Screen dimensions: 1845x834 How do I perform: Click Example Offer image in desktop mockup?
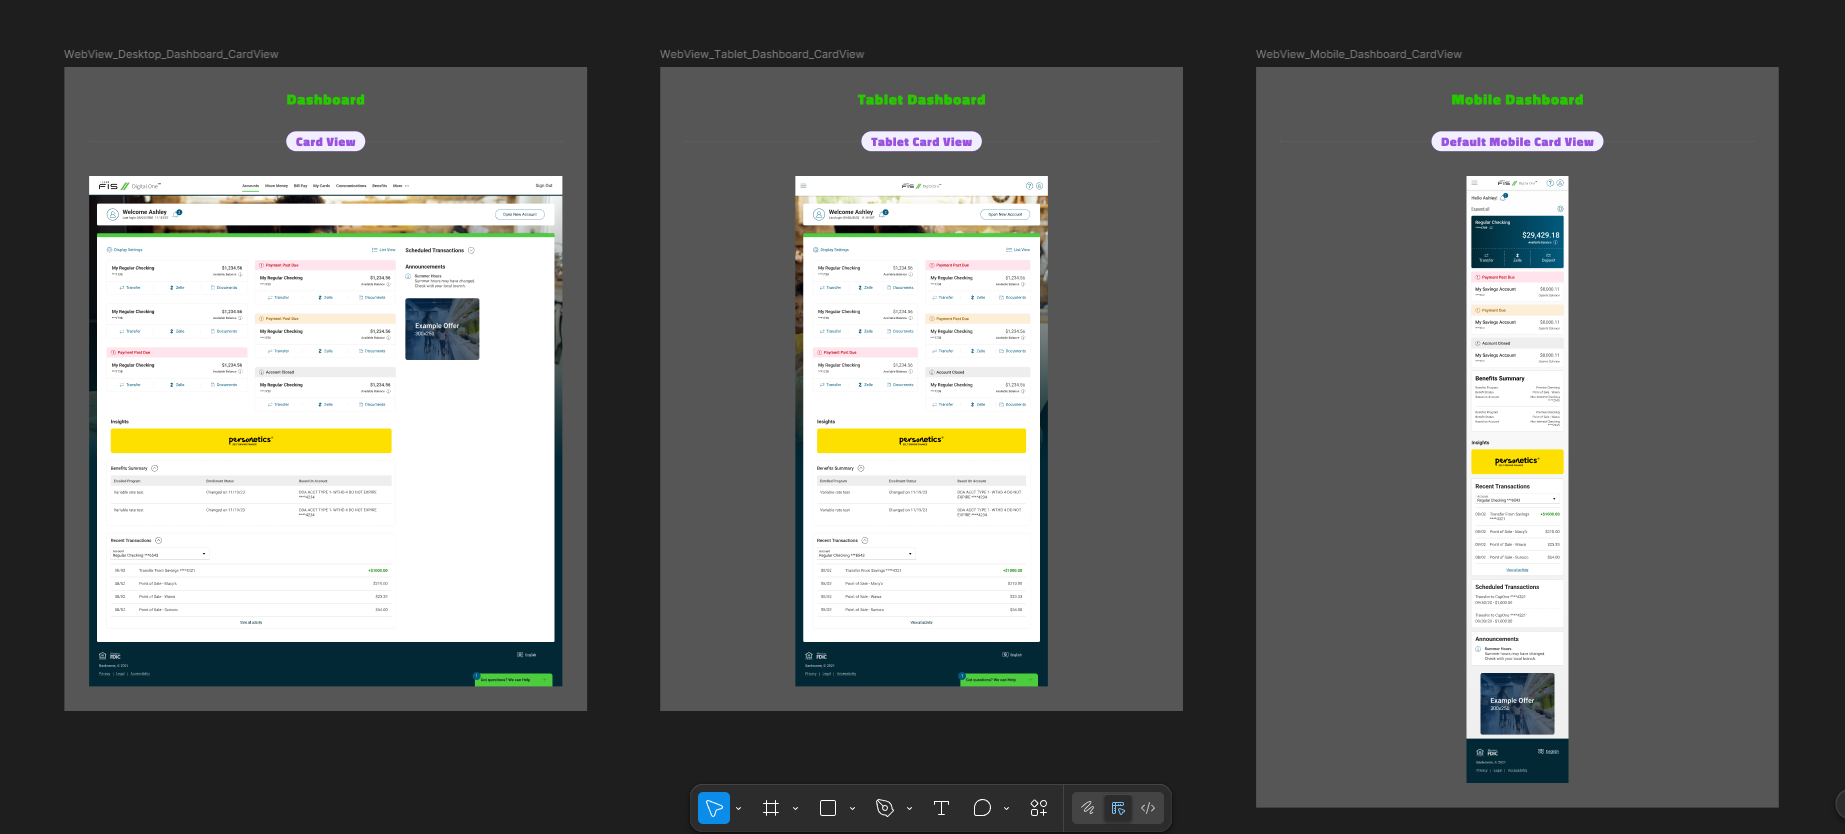pos(442,329)
